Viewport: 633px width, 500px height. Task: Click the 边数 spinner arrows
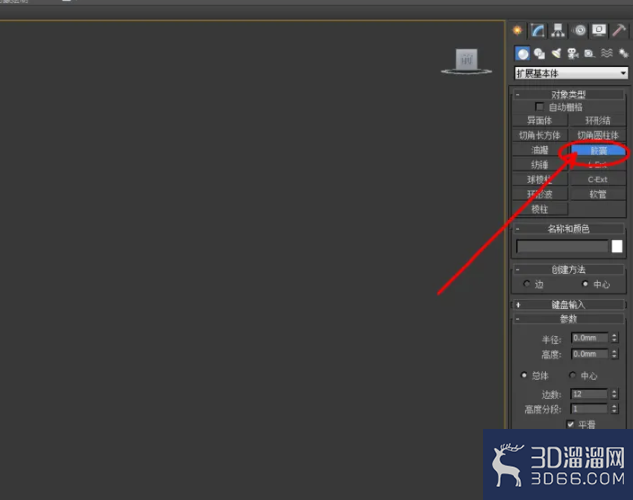point(614,394)
